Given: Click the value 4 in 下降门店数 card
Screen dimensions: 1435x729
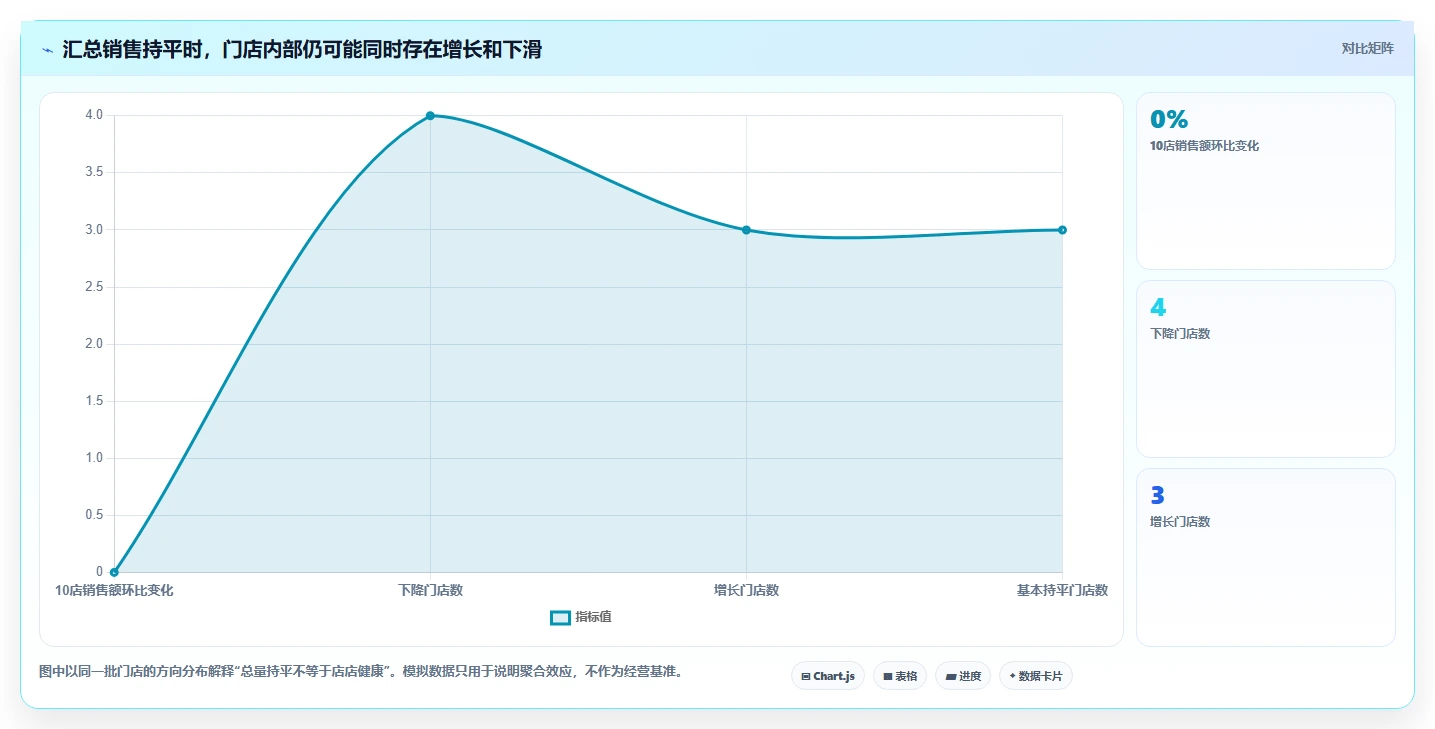Looking at the screenshot, I should pos(1158,308).
